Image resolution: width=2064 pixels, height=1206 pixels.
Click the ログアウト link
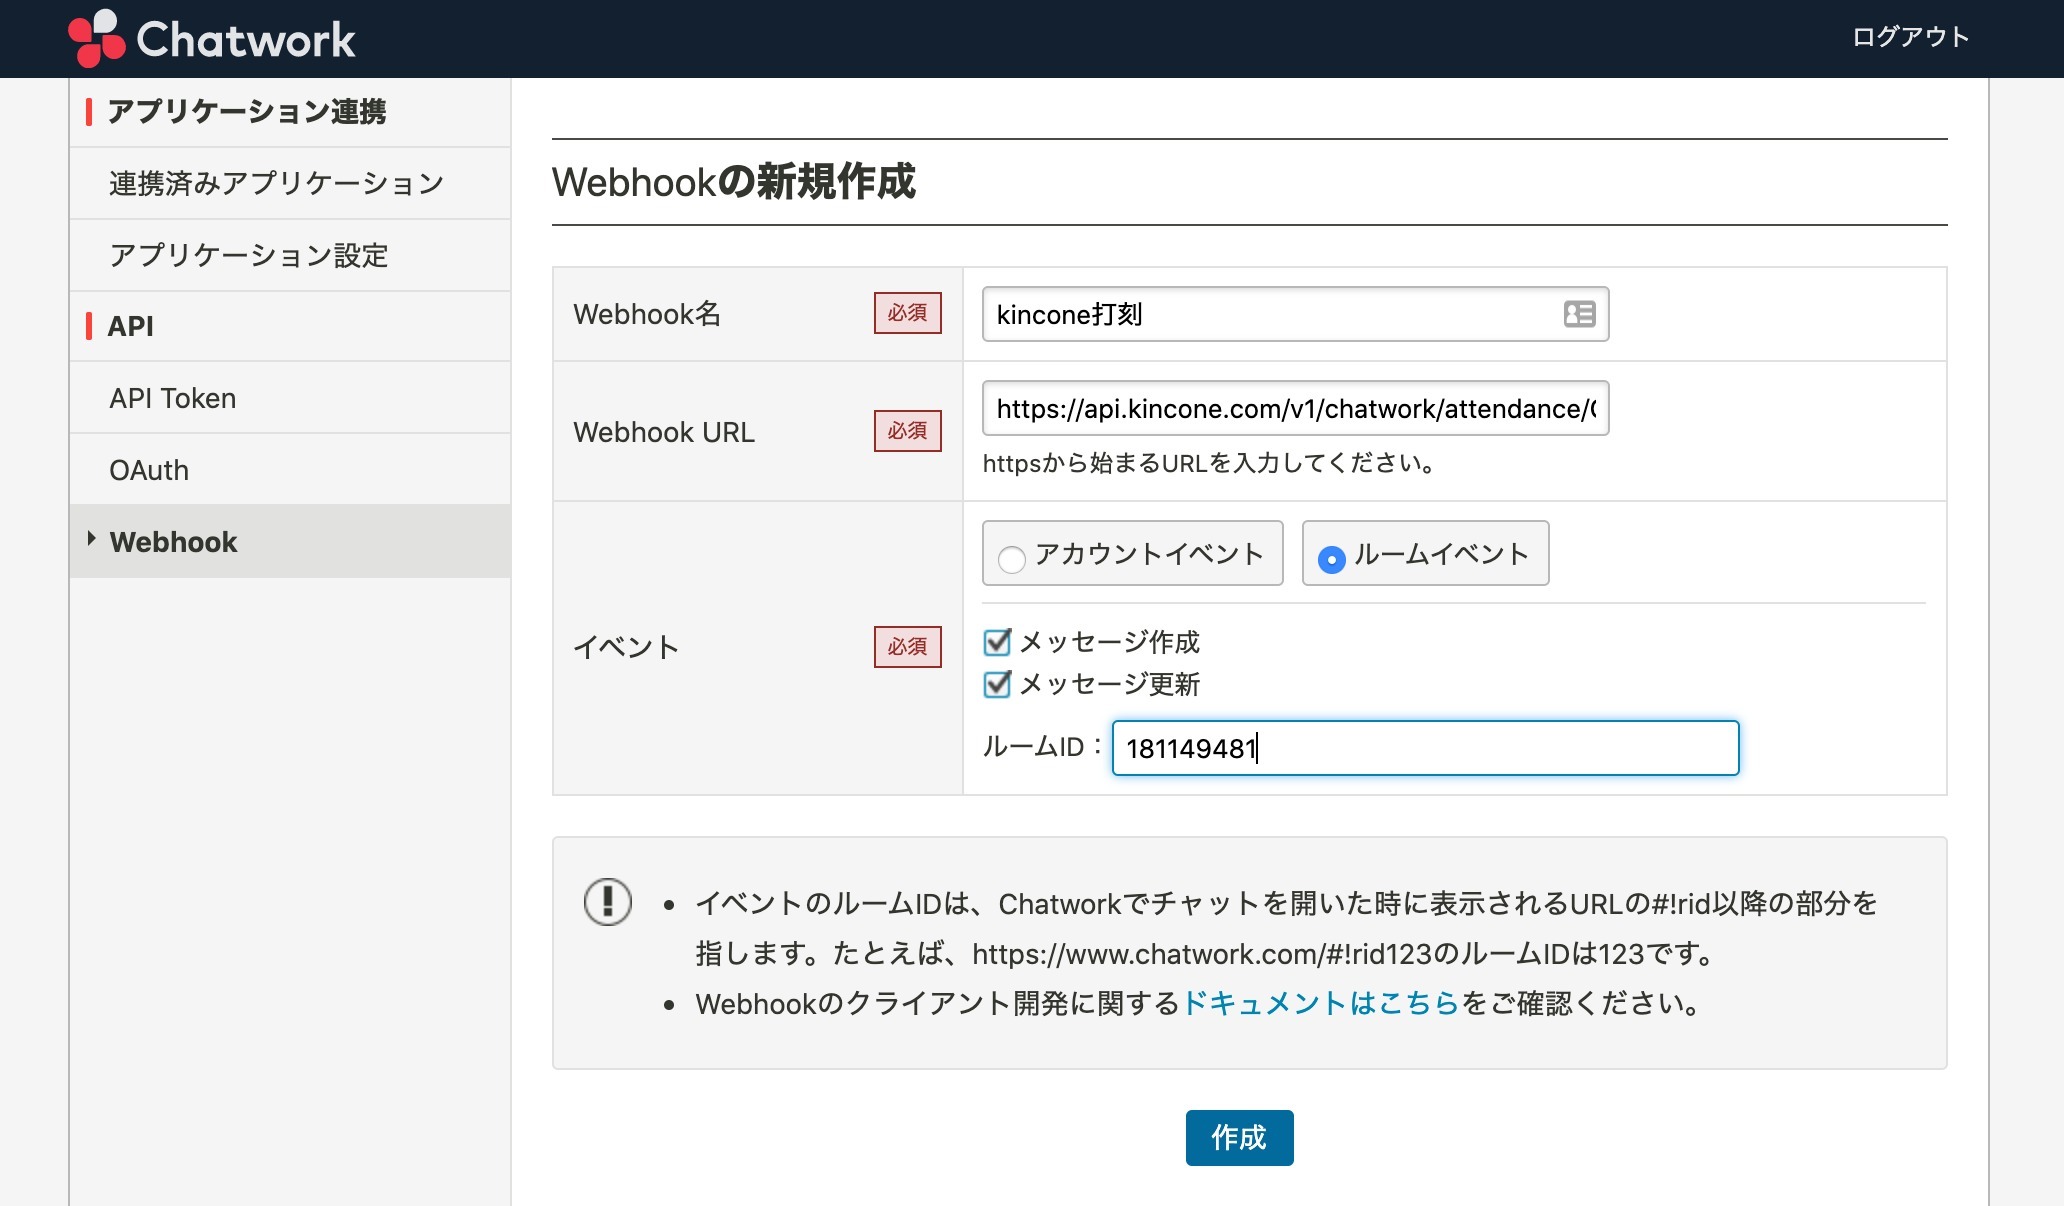click(x=1910, y=37)
